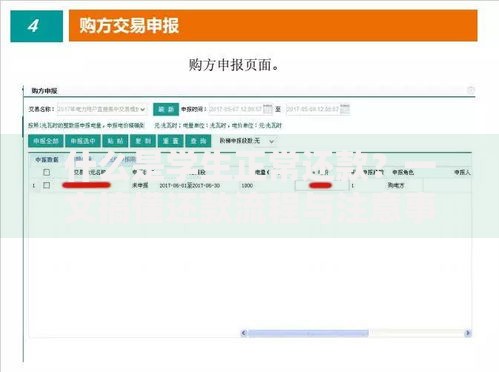Open the calendar picker for the start time
The height and width of the screenshot is (372, 499).
click(268, 109)
